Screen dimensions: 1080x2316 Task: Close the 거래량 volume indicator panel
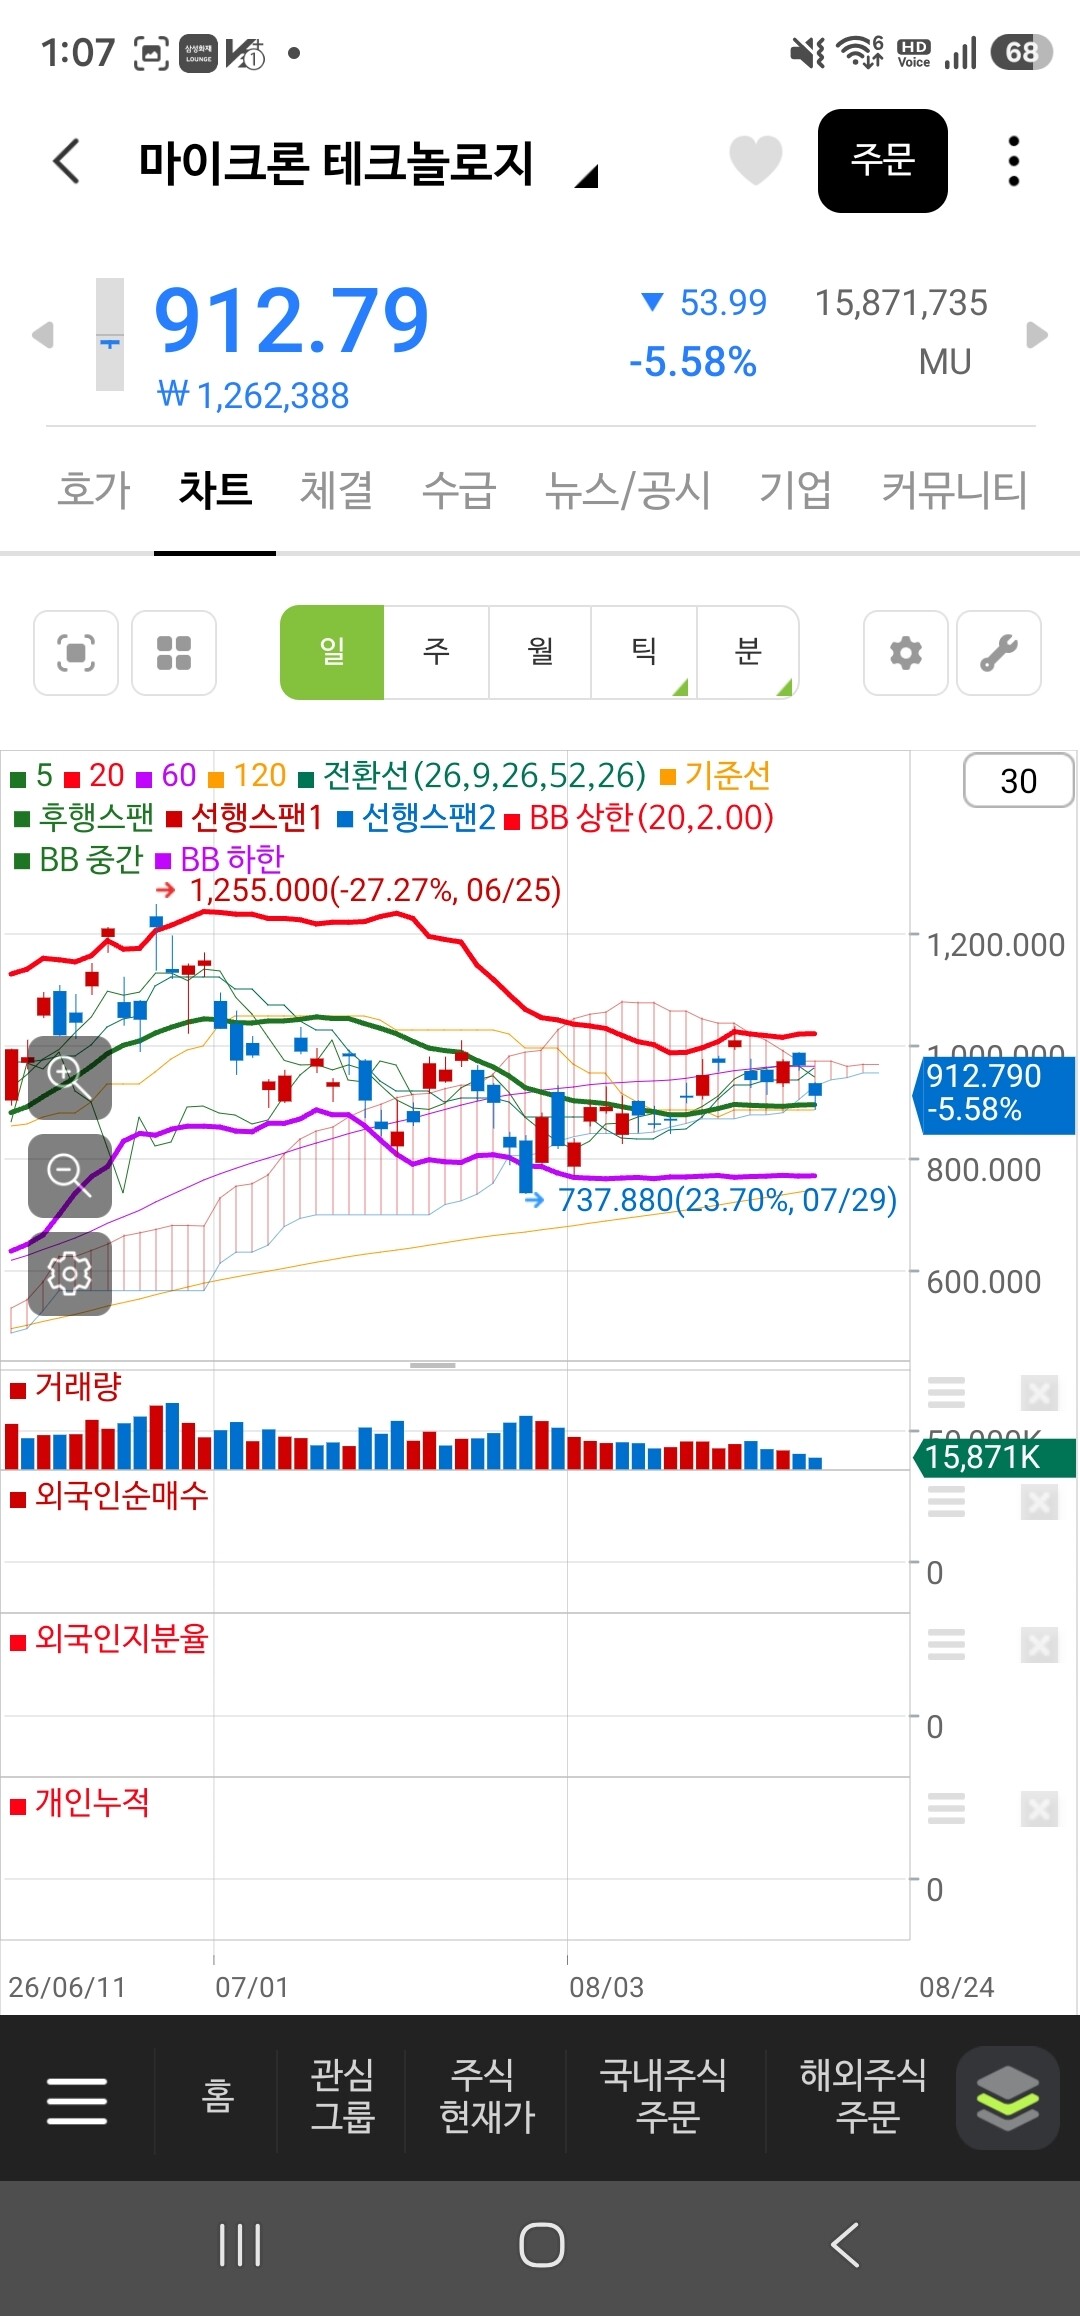(x=1039, y=1392)
